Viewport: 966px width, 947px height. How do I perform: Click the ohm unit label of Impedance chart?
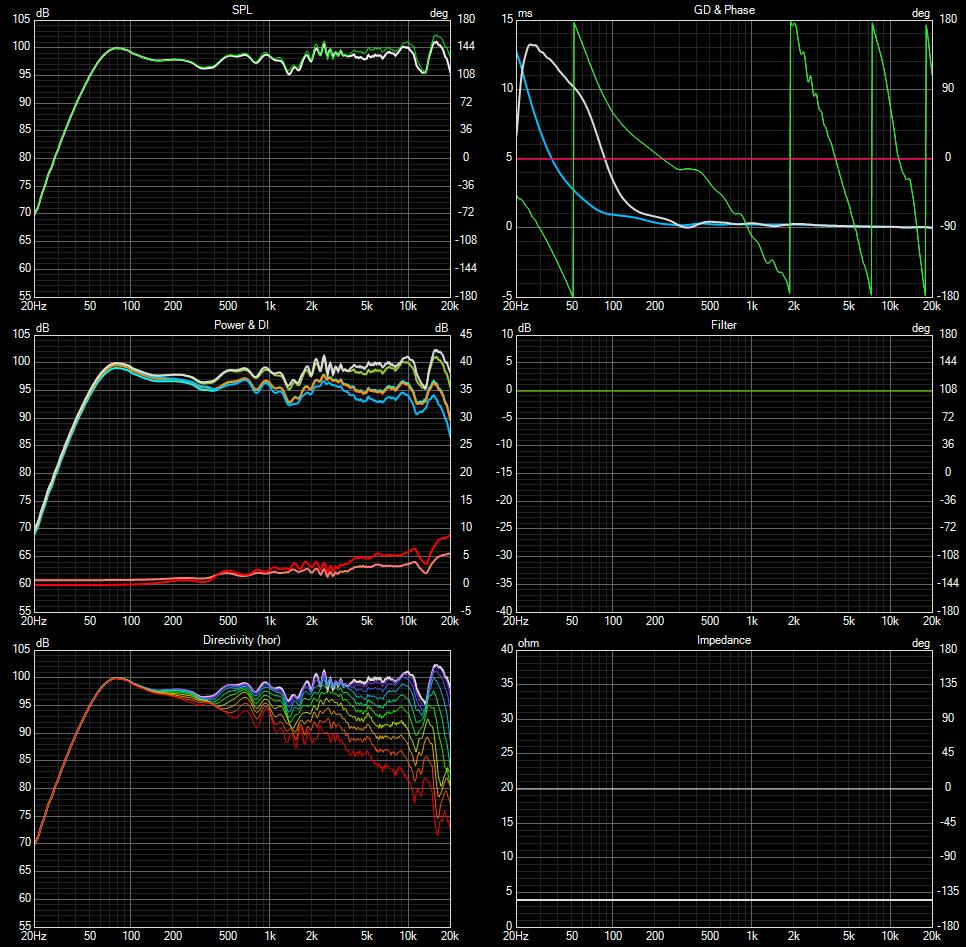coord(528,643)
